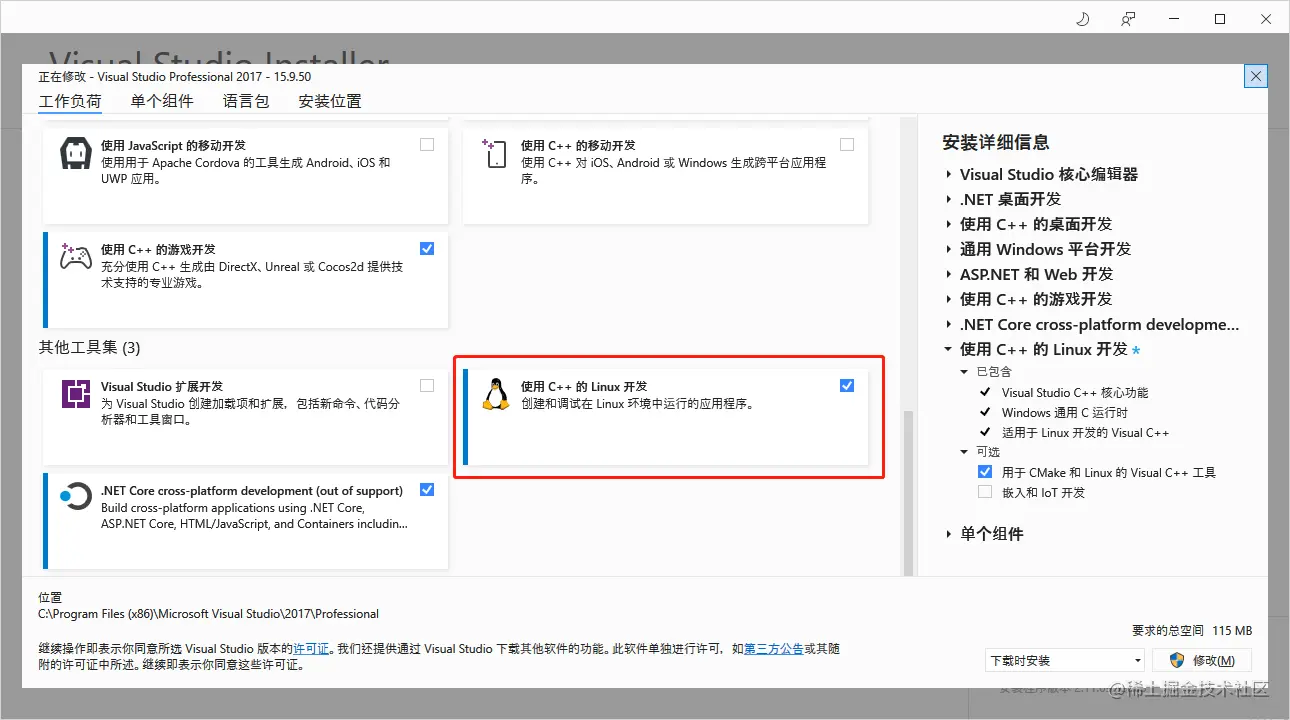This screenshot has width=1290, height=720.
Task: Open the 下载时安装 dropdown
Action: (x=1065, y=661)
